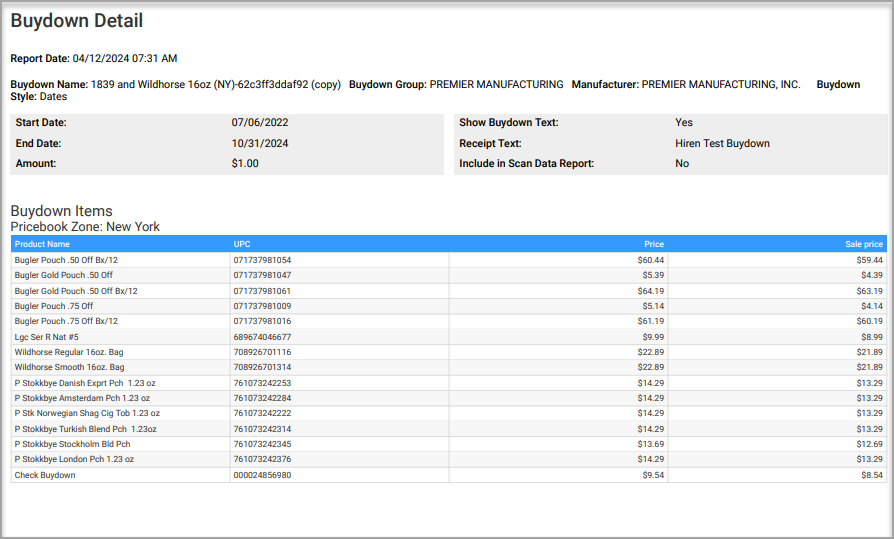Click UPC 000024856980

[x=262, y=475]
